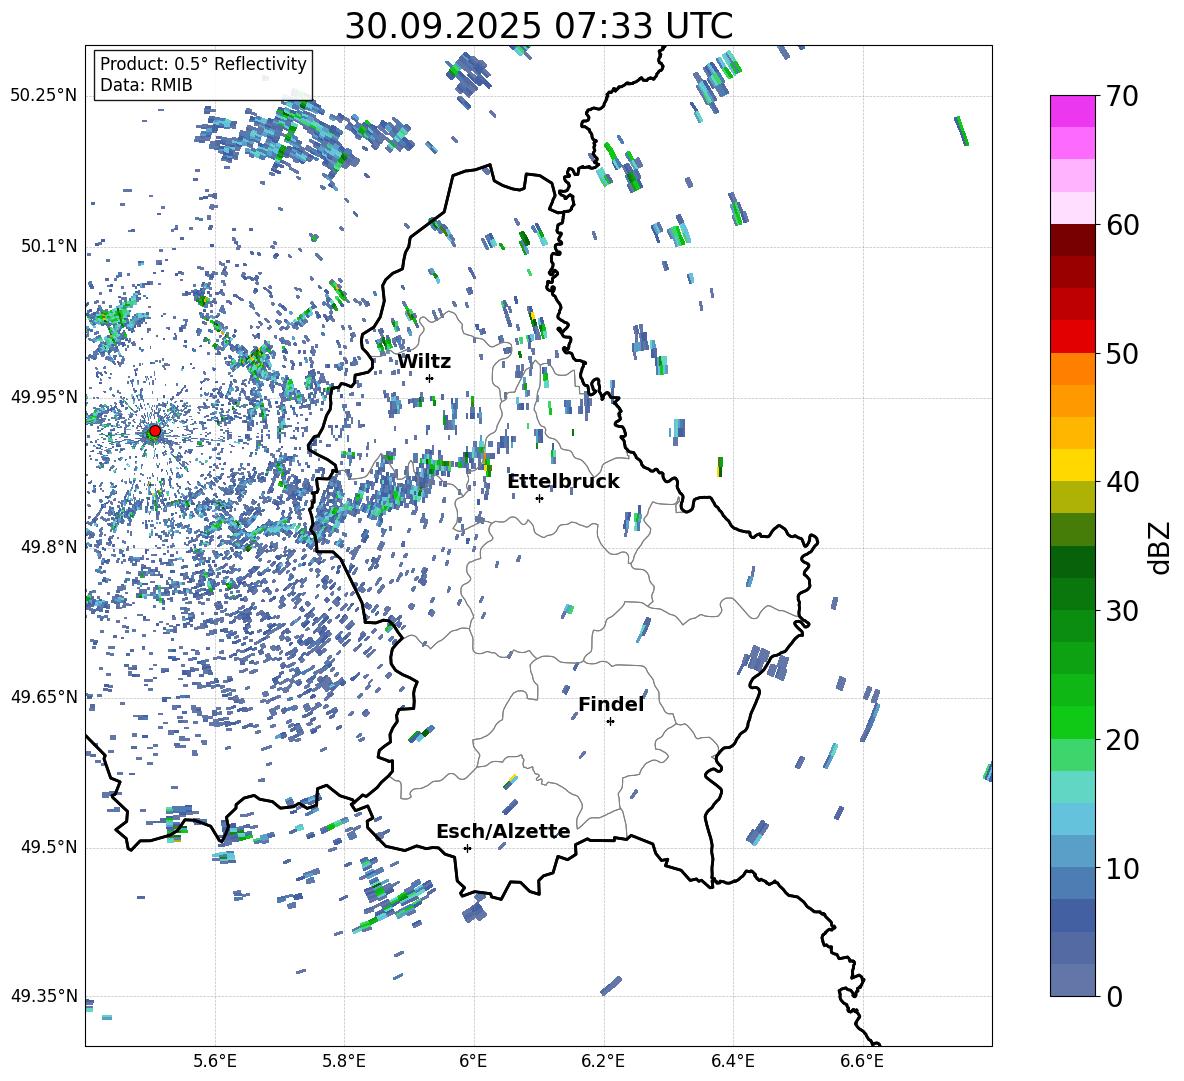Click the Findel station cross marker
Viewport: 1184px width, 1081px height.
tap(610, 721)
